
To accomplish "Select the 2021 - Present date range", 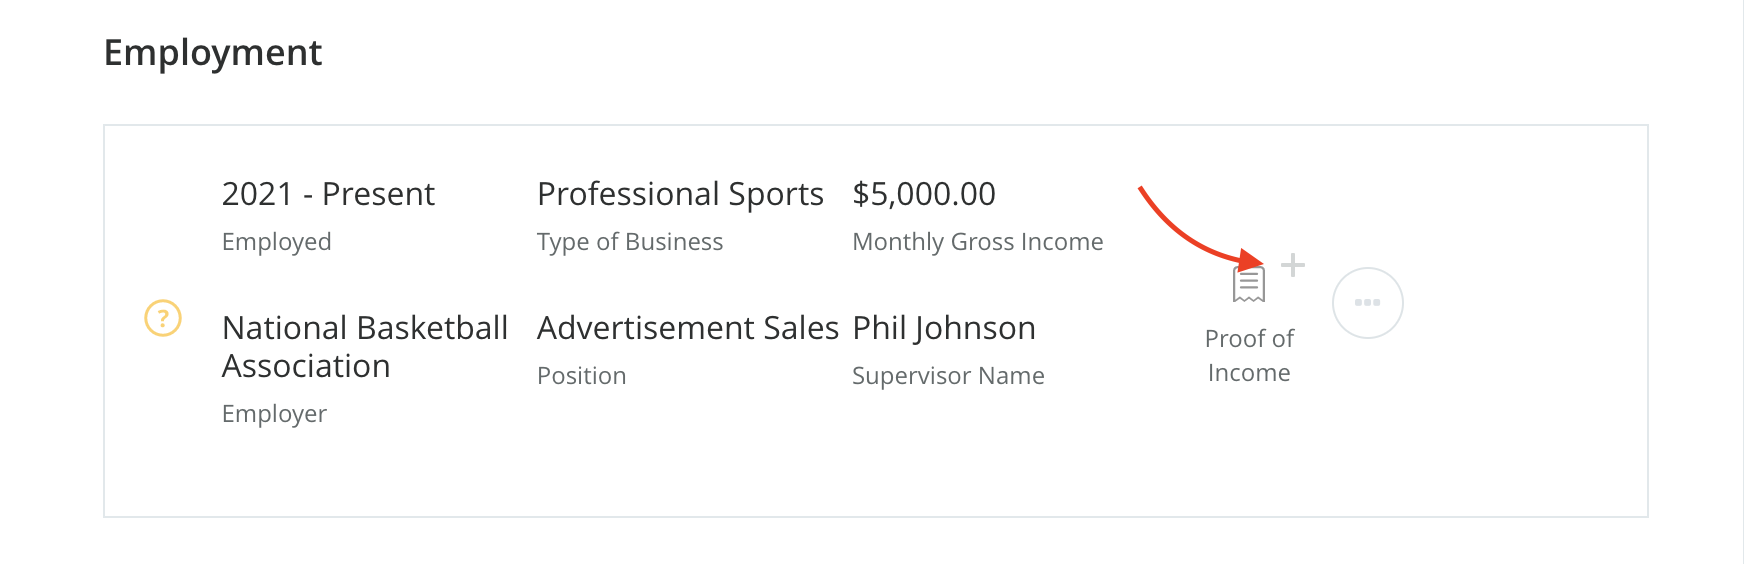I will (328, 193).
